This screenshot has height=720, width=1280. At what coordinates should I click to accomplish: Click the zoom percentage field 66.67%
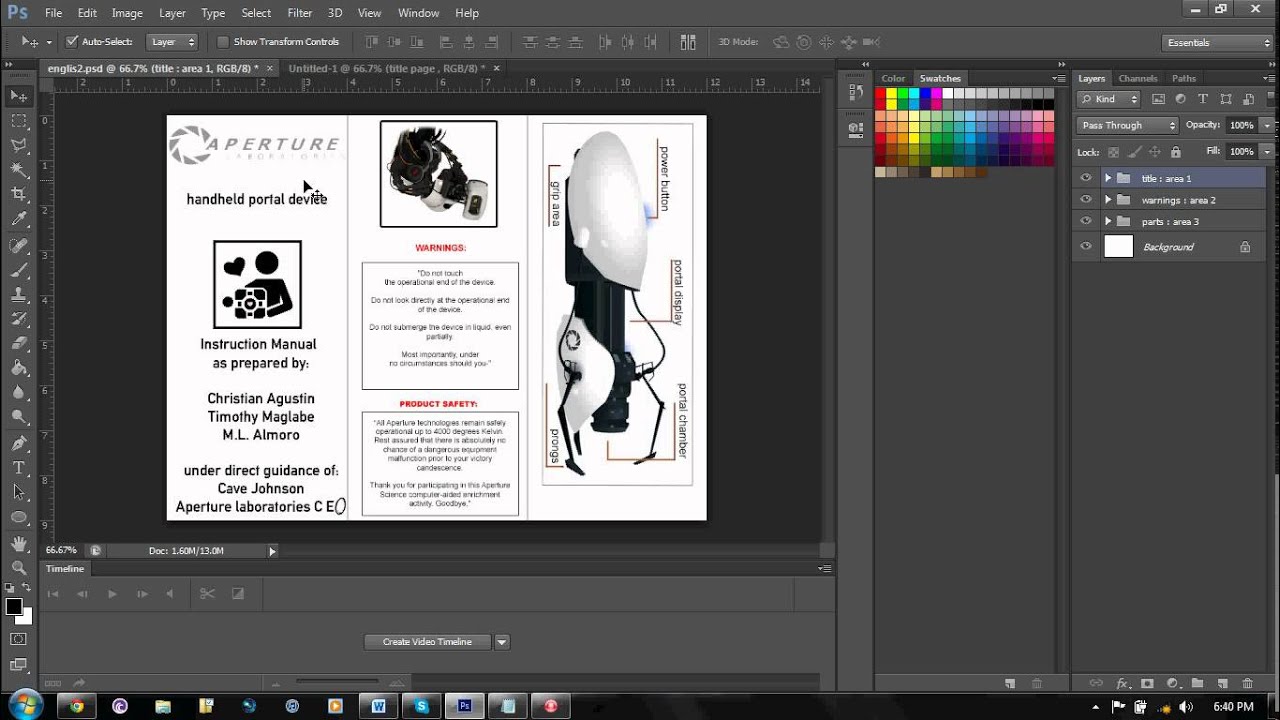[62, 550]
